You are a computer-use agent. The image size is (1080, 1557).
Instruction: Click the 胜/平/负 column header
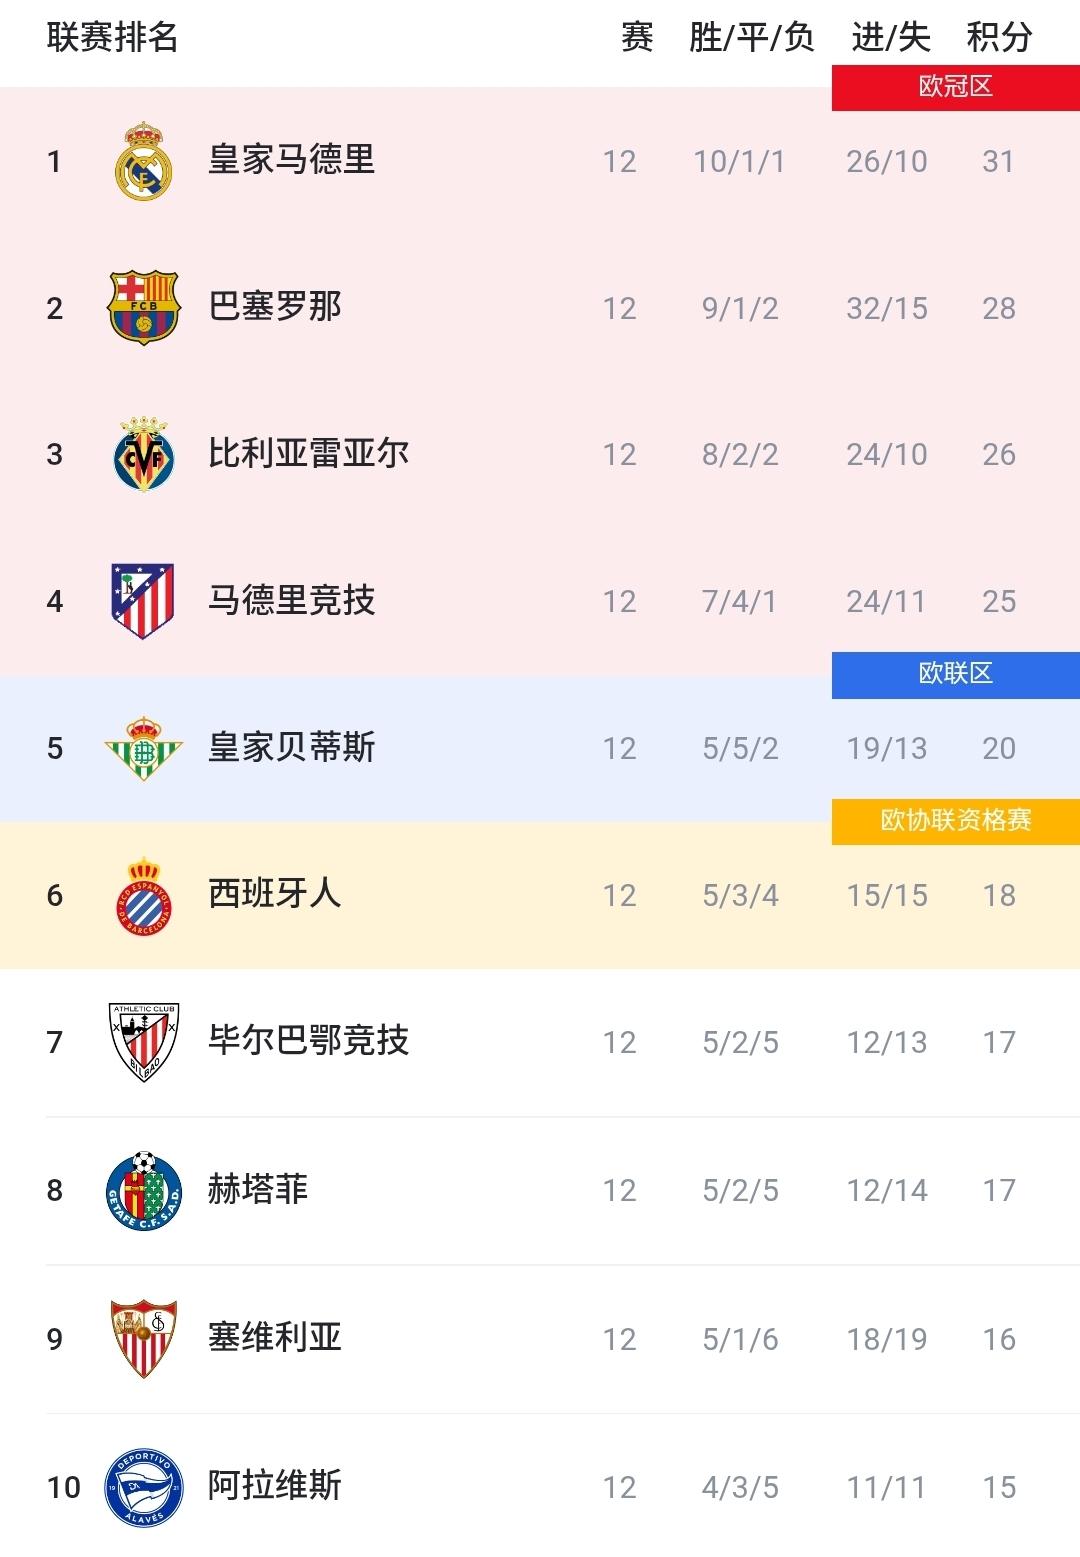[751, 38]
